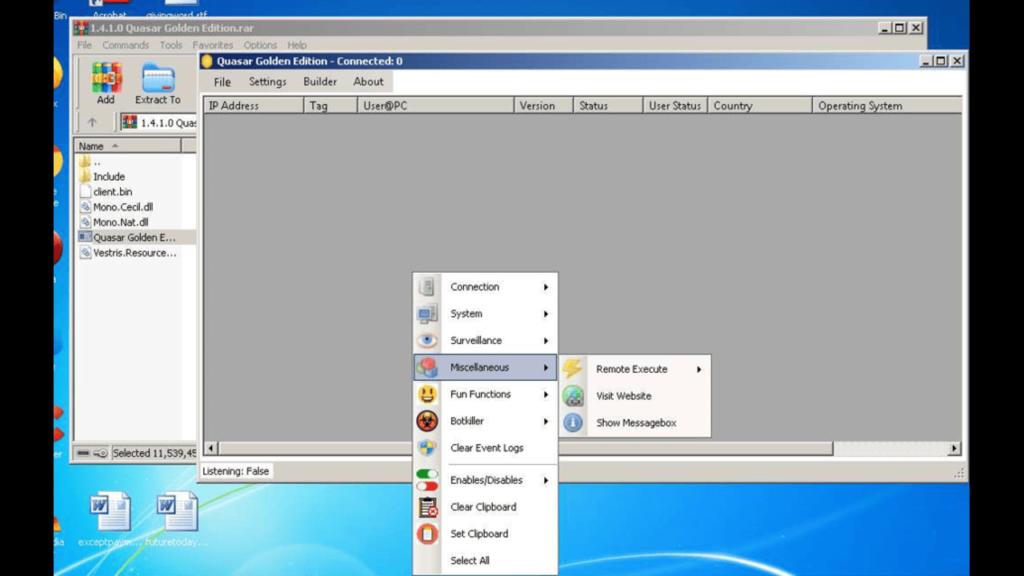
Task: Sort by the Country column header
Action: coord(760,106)
